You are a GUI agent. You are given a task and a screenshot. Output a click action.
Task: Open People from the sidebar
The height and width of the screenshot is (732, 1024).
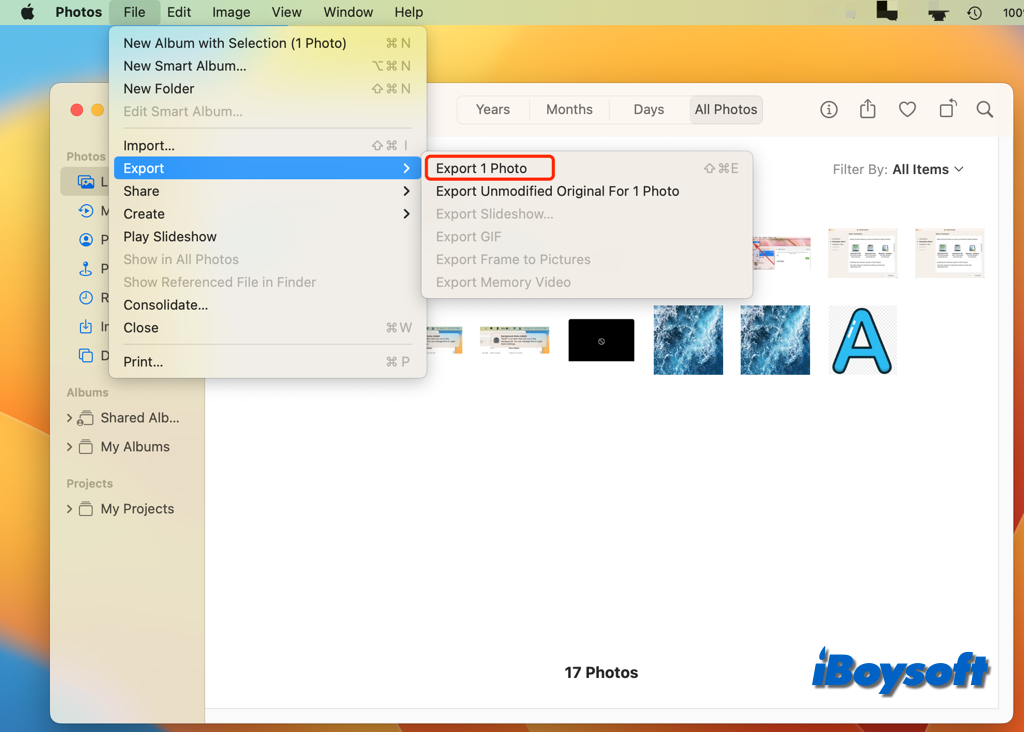point(88,239)
